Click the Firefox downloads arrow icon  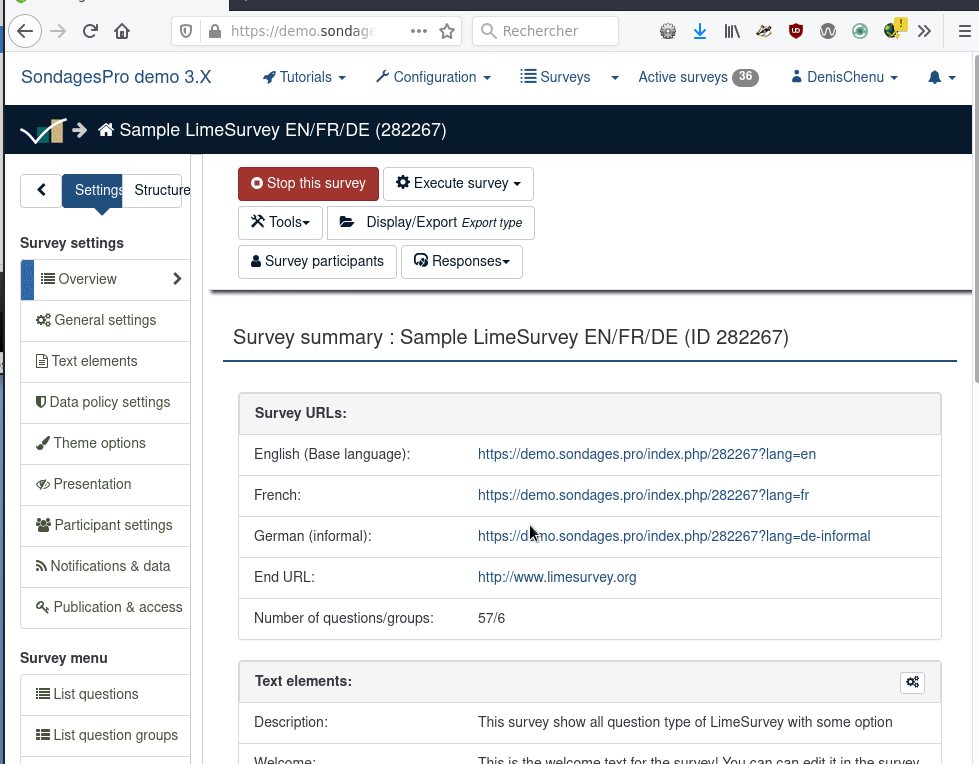(x=700, y=31)
